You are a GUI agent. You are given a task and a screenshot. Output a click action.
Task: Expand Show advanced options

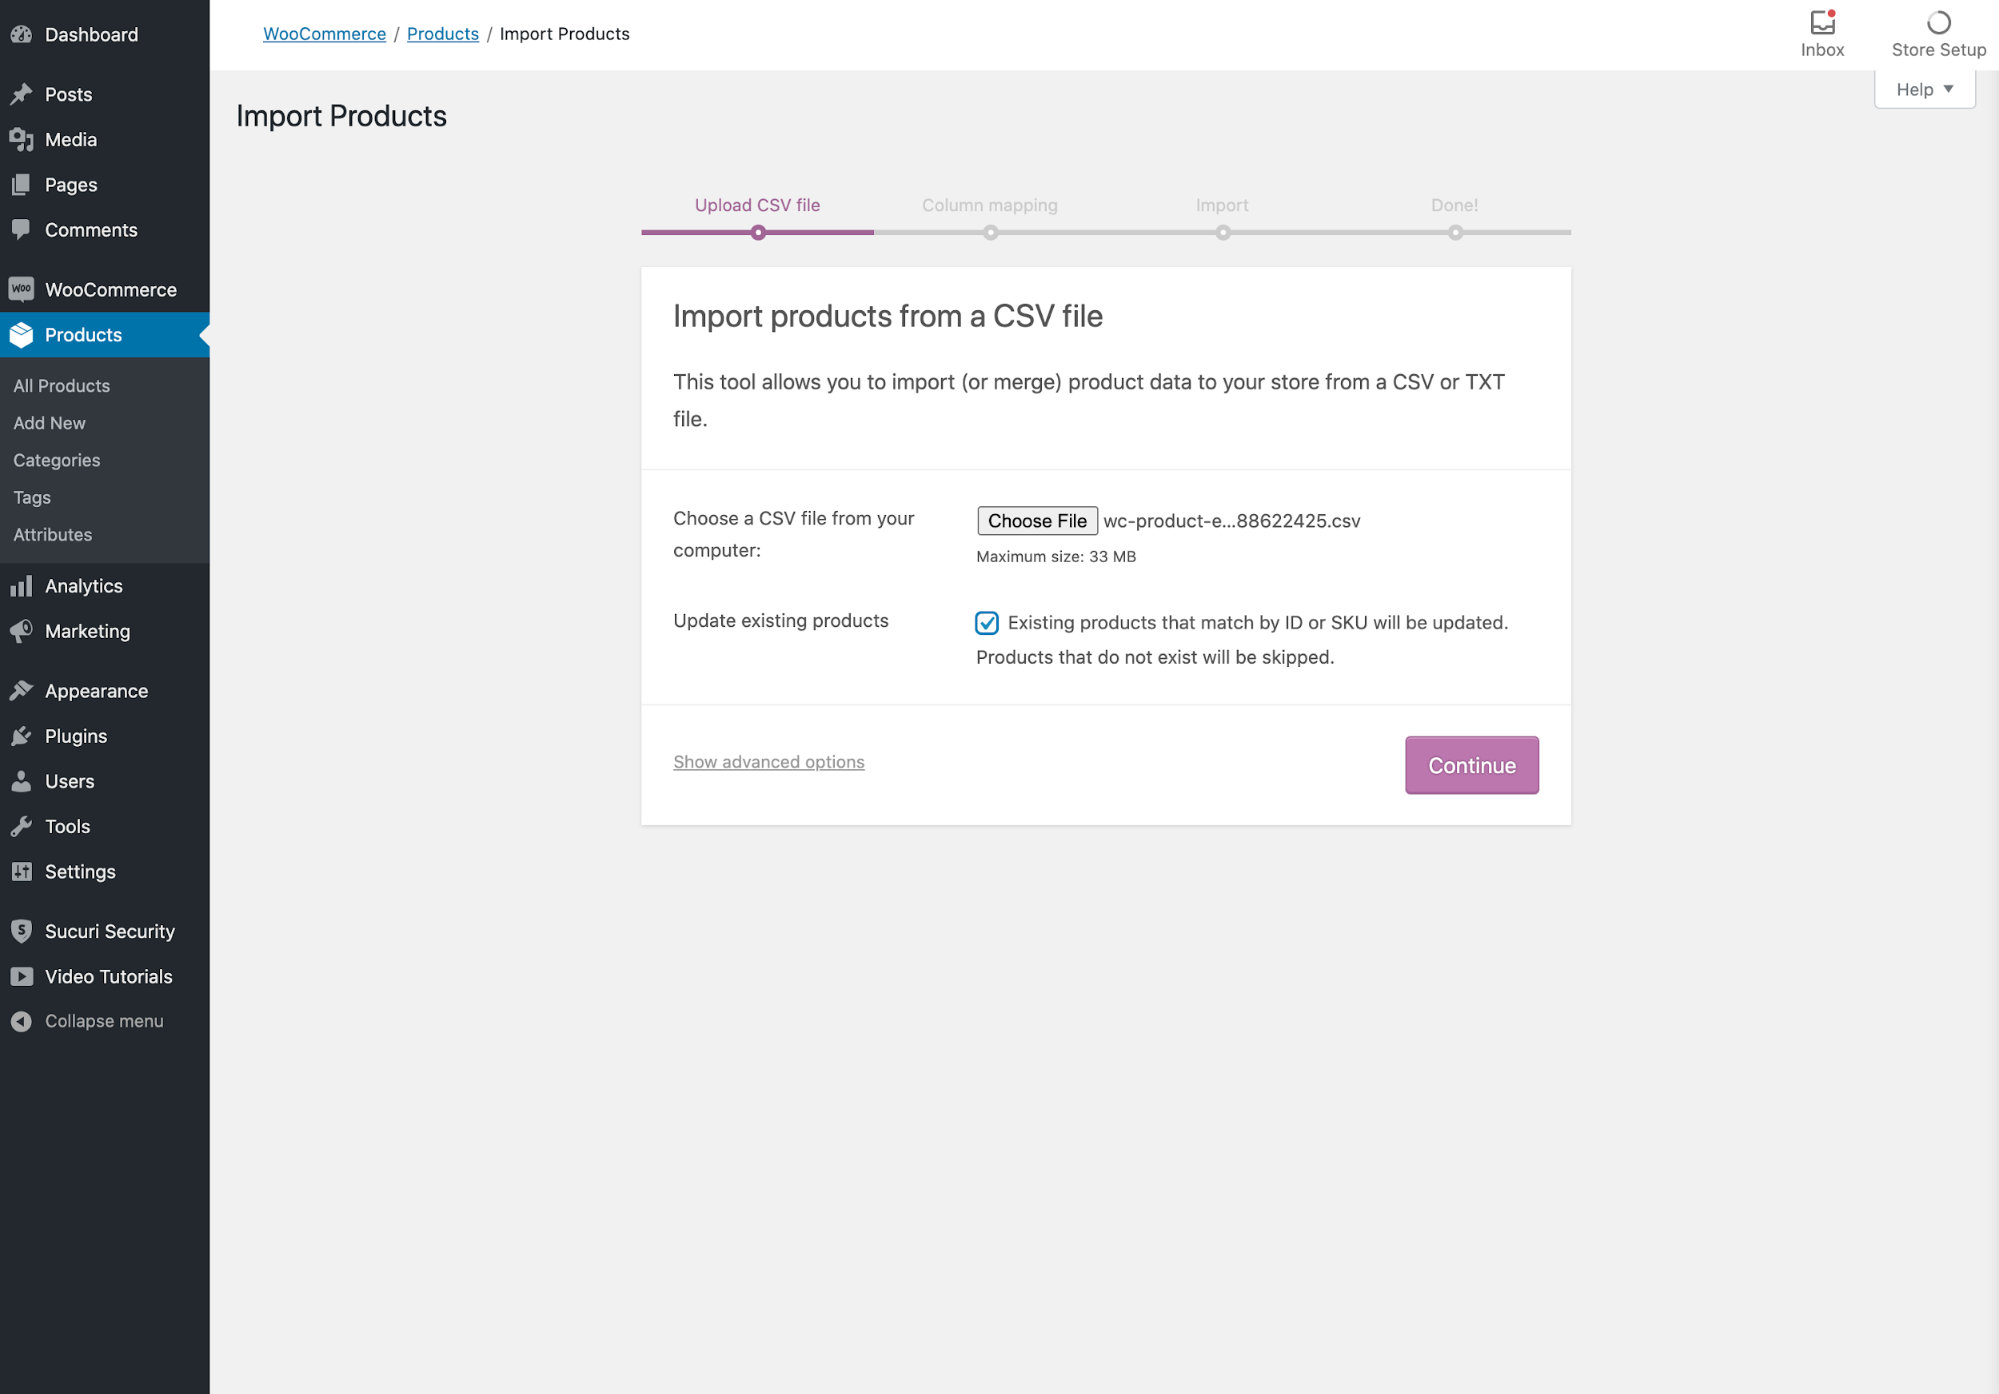(769, 762)
